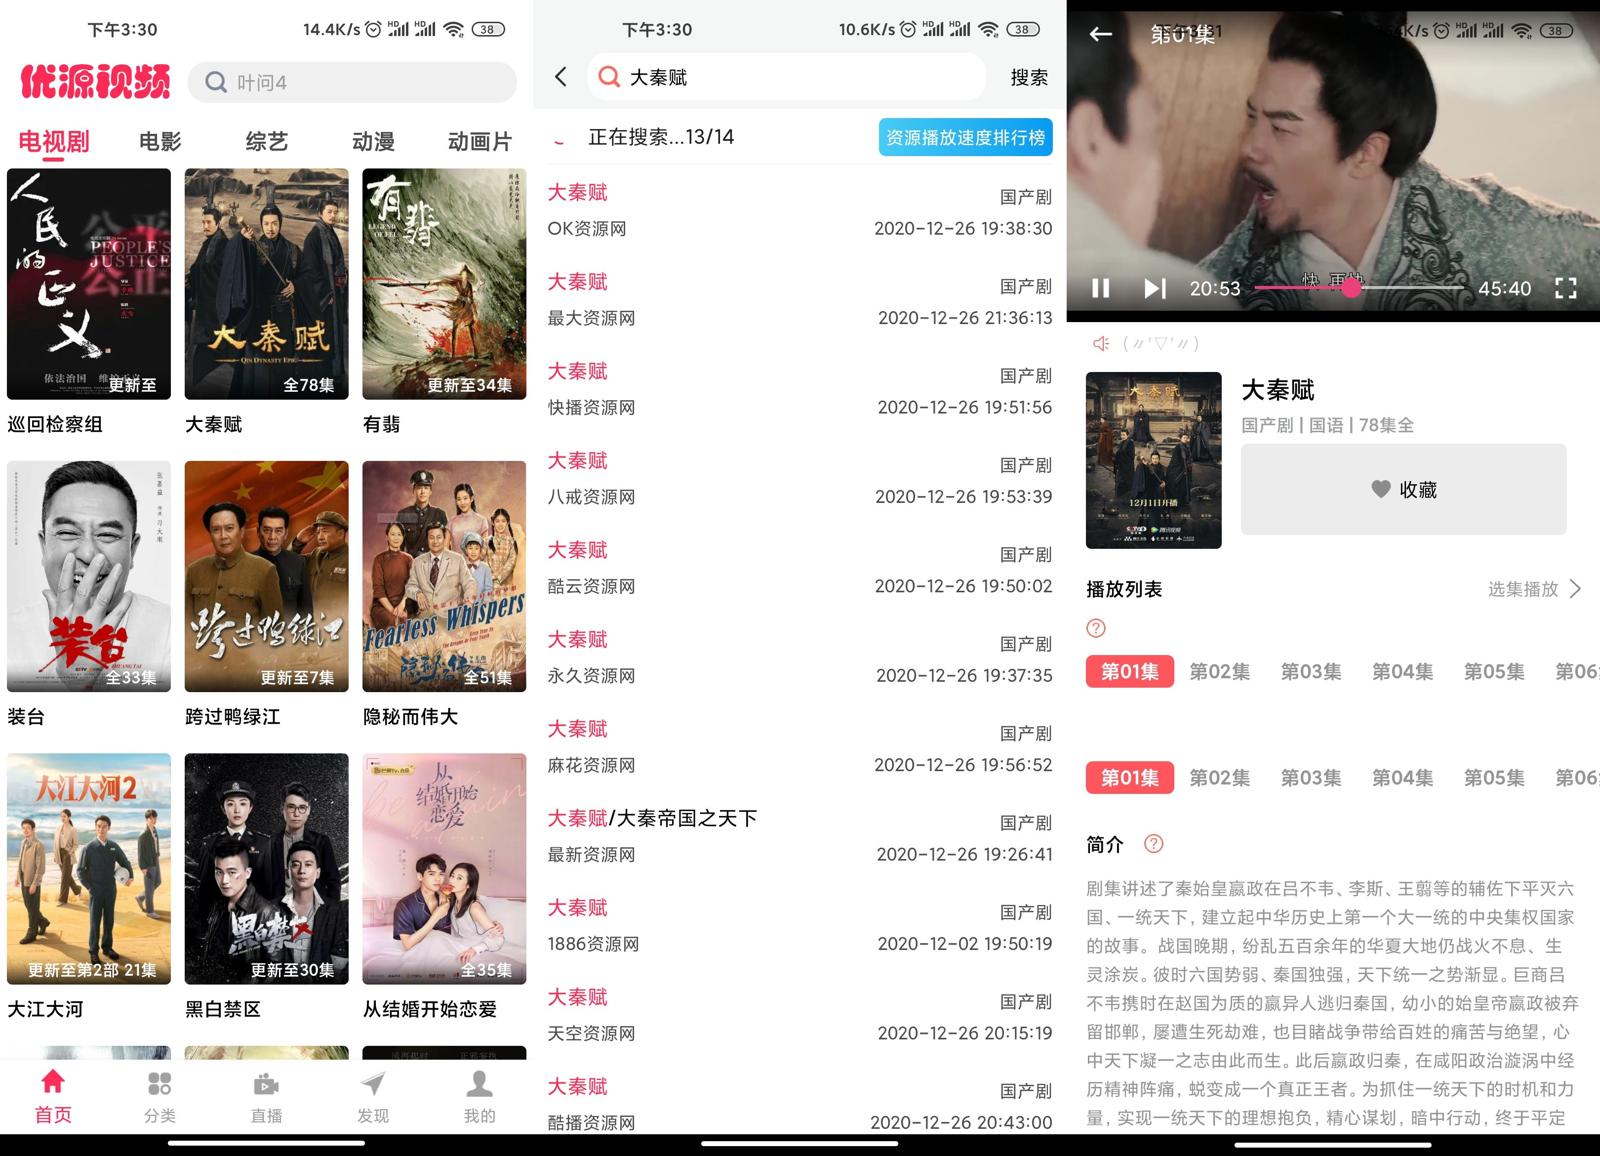Expand 选集播放 episode selection
The width and height of the screenshot is (1600, 1156).
tap(1534, 589)
